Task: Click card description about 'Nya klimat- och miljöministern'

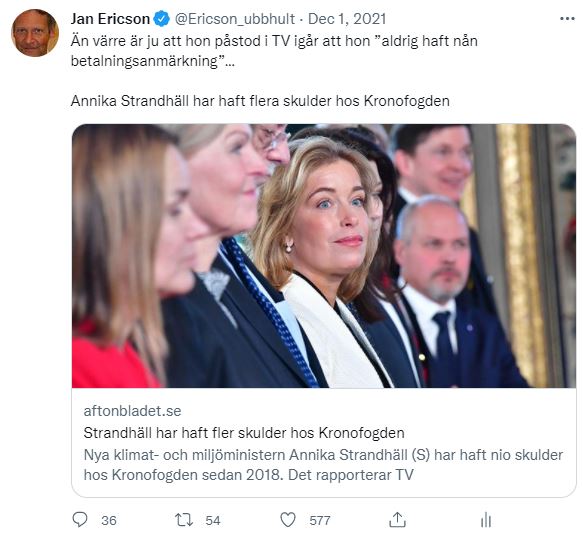Action: click(x=323, y=465)
